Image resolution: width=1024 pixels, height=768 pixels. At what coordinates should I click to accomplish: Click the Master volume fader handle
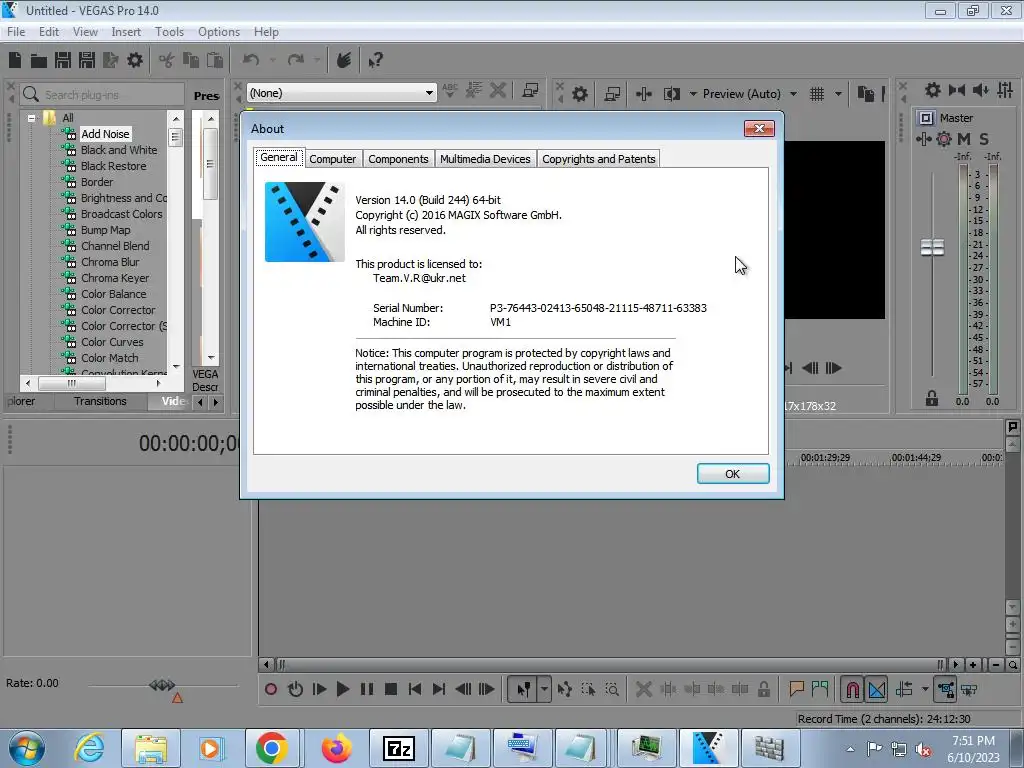(932, 248)
